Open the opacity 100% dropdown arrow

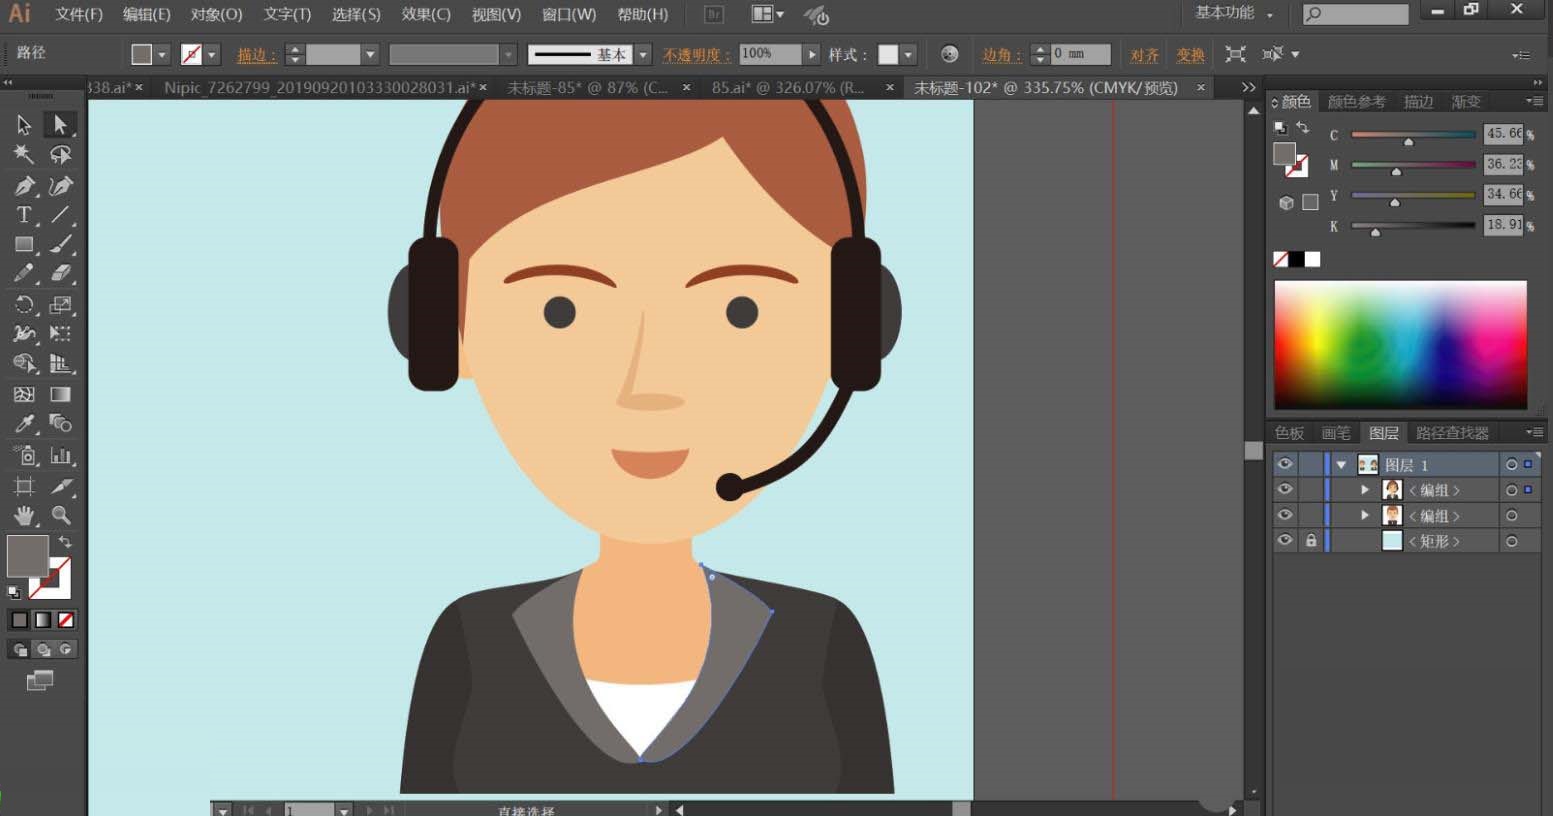812,54
